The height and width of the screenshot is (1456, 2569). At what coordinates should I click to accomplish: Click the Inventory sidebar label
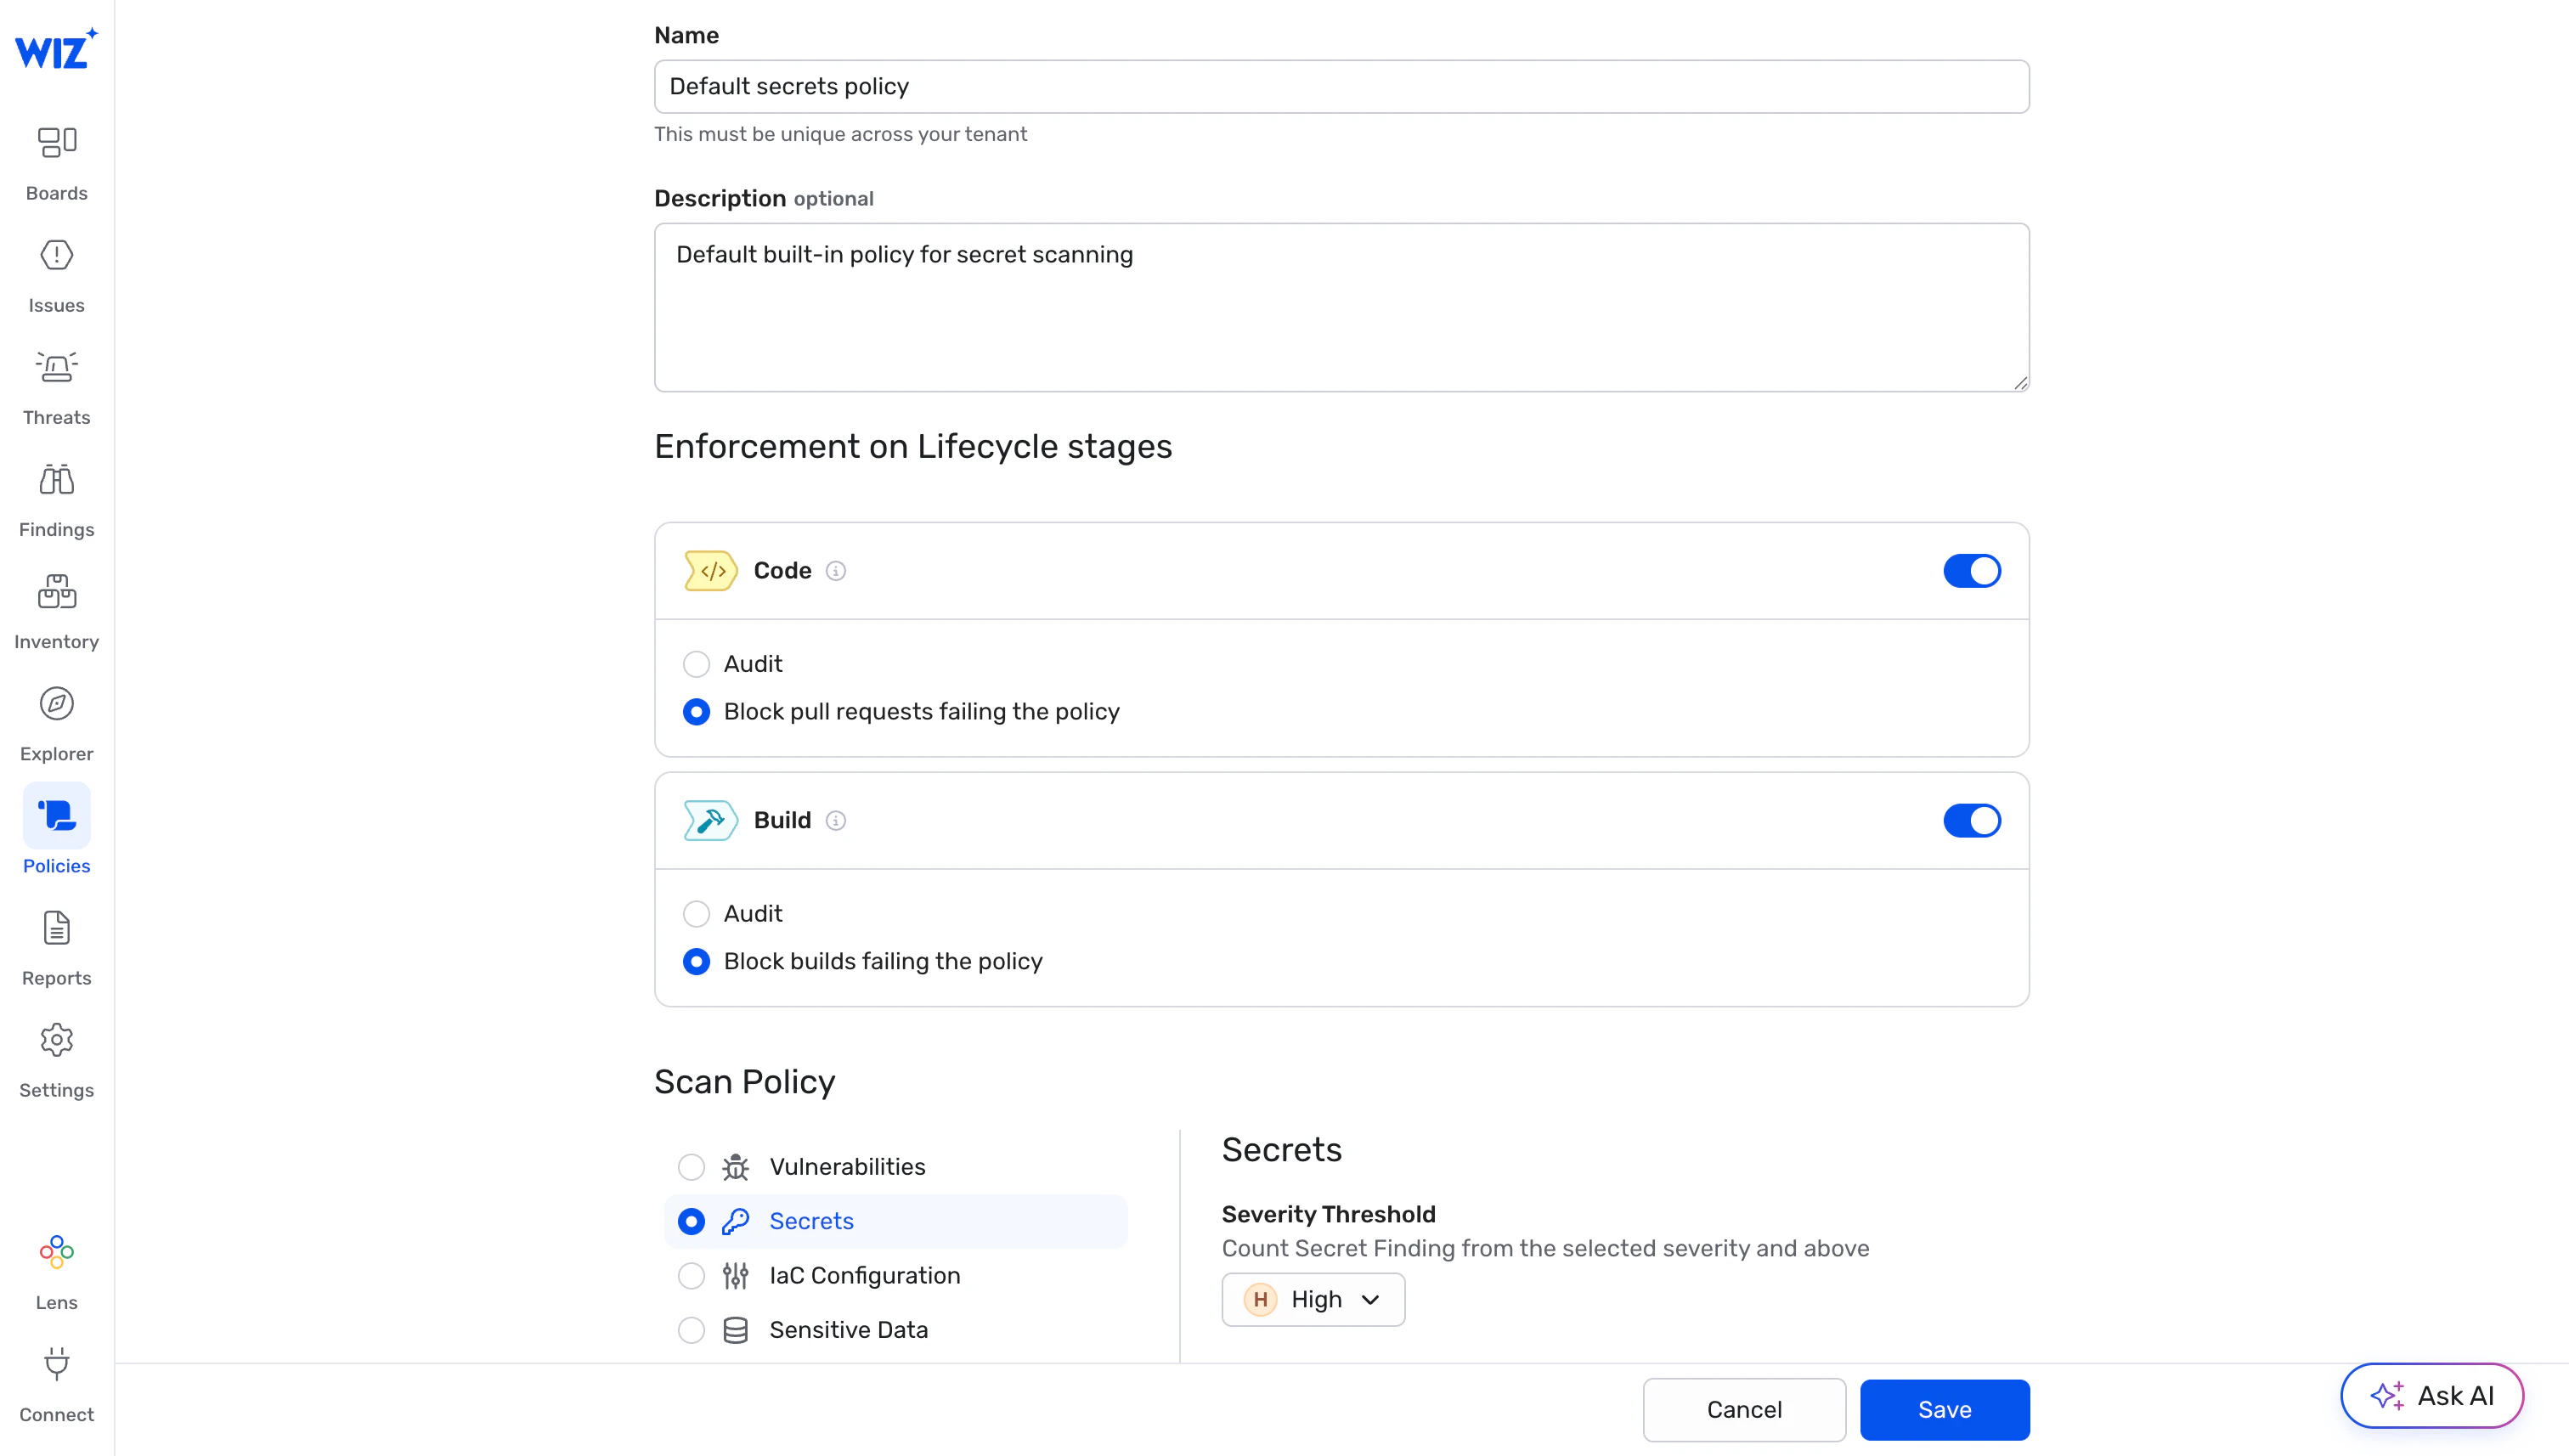tap(56, 642)
